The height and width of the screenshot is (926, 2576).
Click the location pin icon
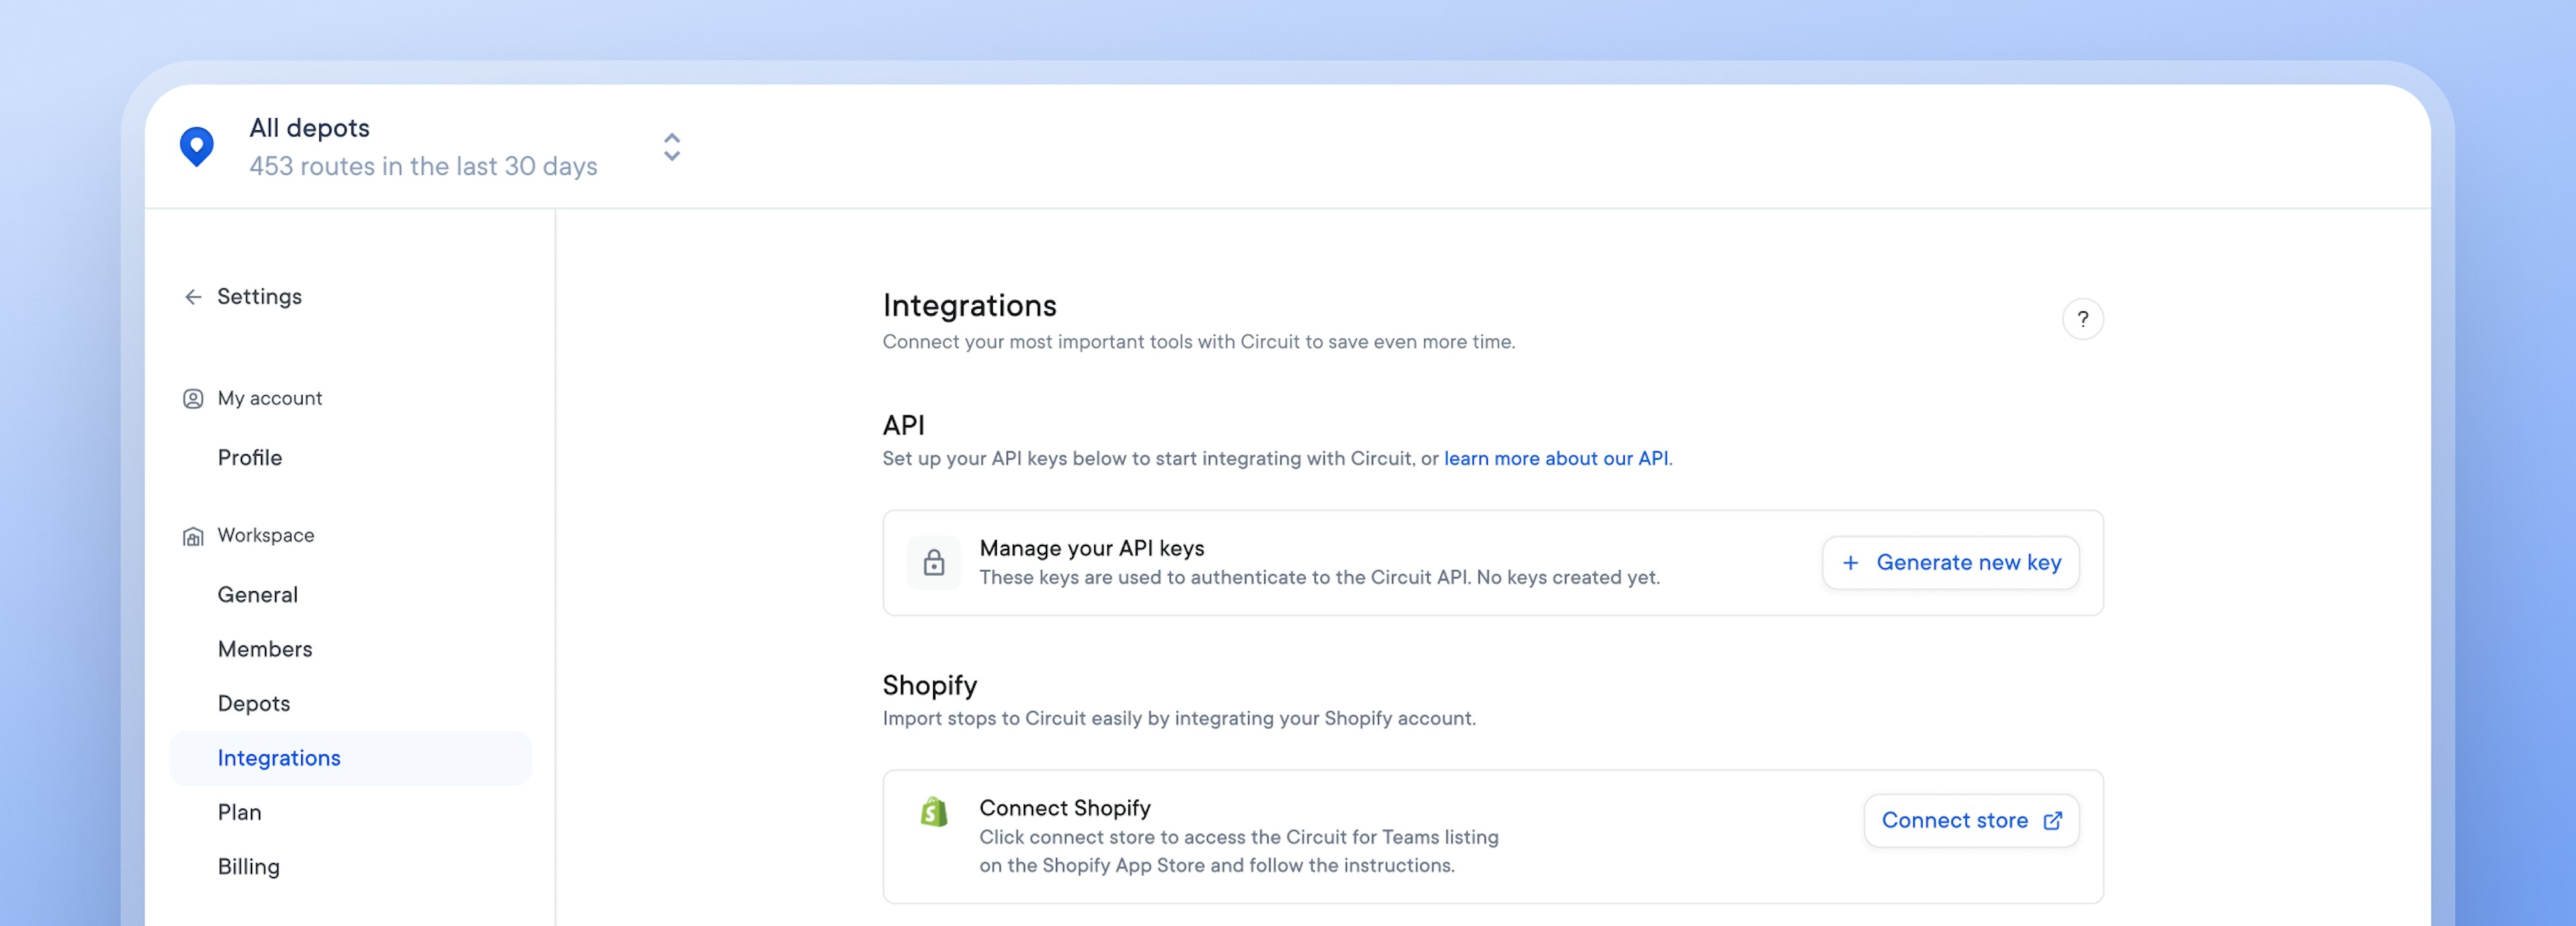[x=199, y=146]
